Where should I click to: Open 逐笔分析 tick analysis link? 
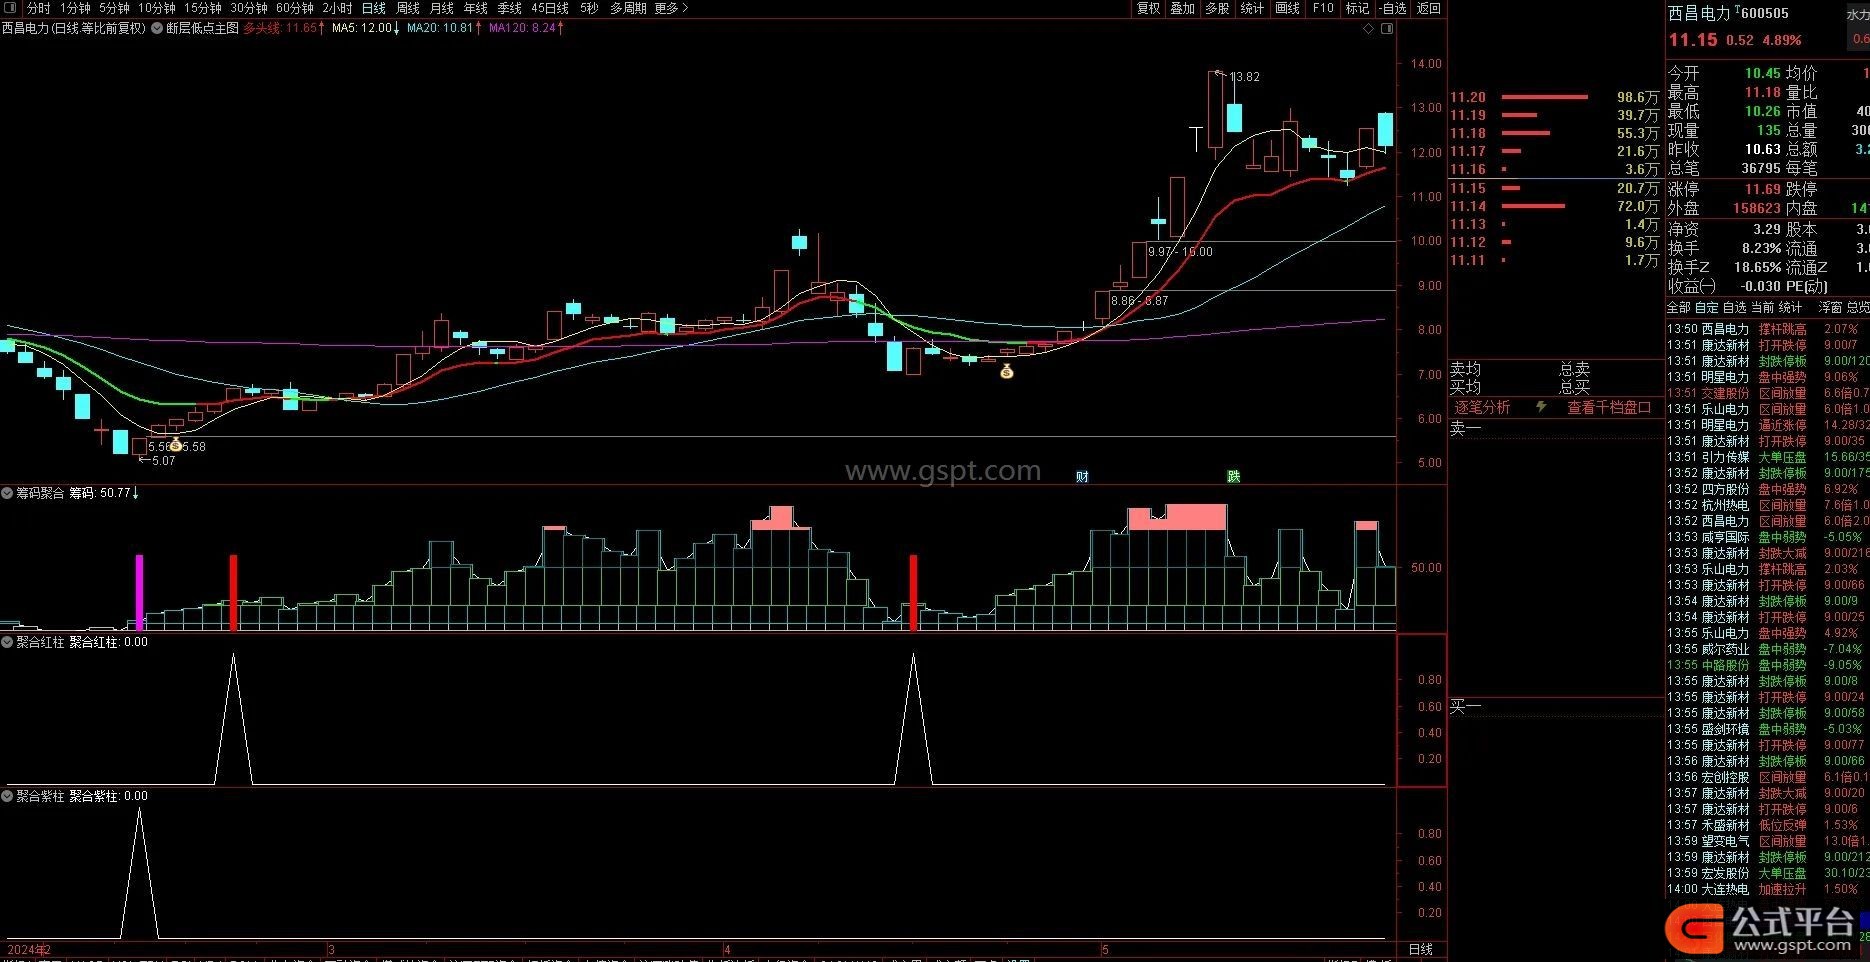point(1482,407)
